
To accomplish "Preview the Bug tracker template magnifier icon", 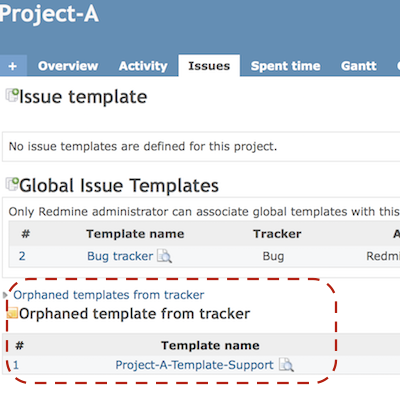I will 164,256.
